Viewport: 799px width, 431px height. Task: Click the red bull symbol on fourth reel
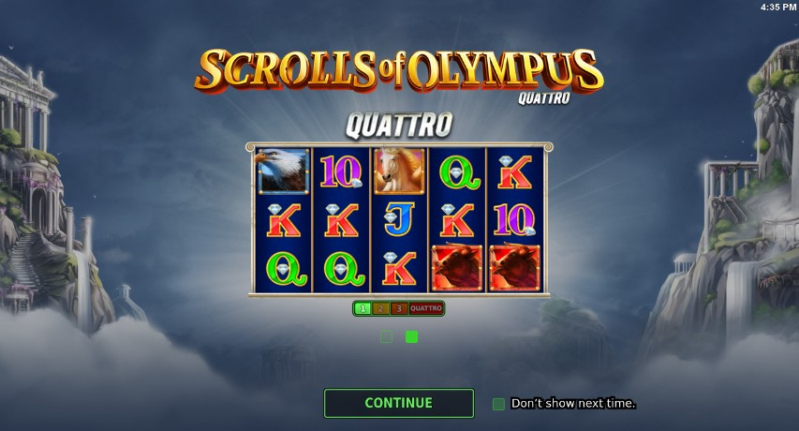[457, 268]
